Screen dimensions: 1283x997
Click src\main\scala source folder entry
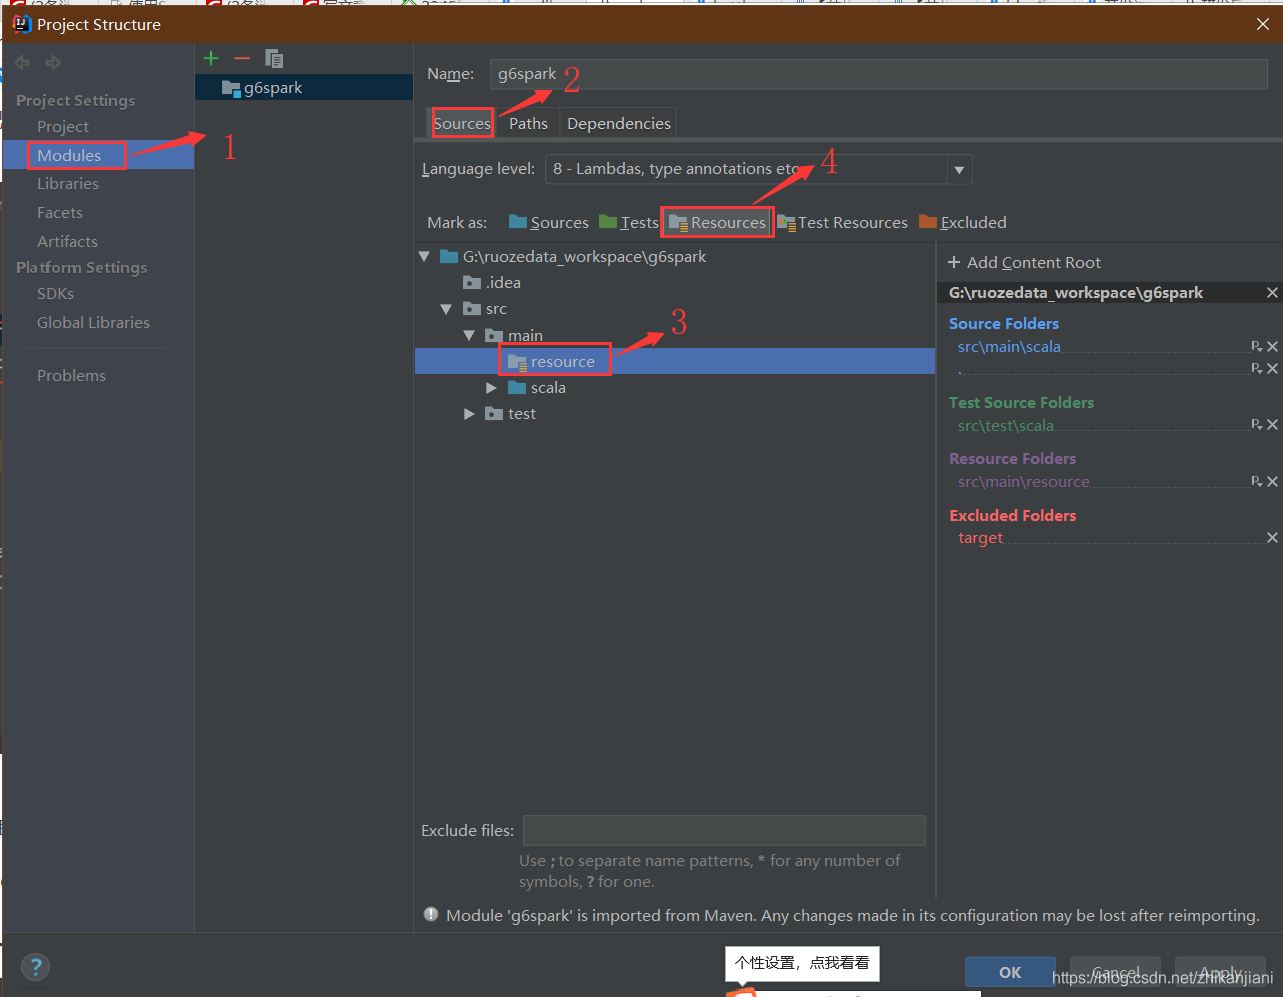[1009, 347]
